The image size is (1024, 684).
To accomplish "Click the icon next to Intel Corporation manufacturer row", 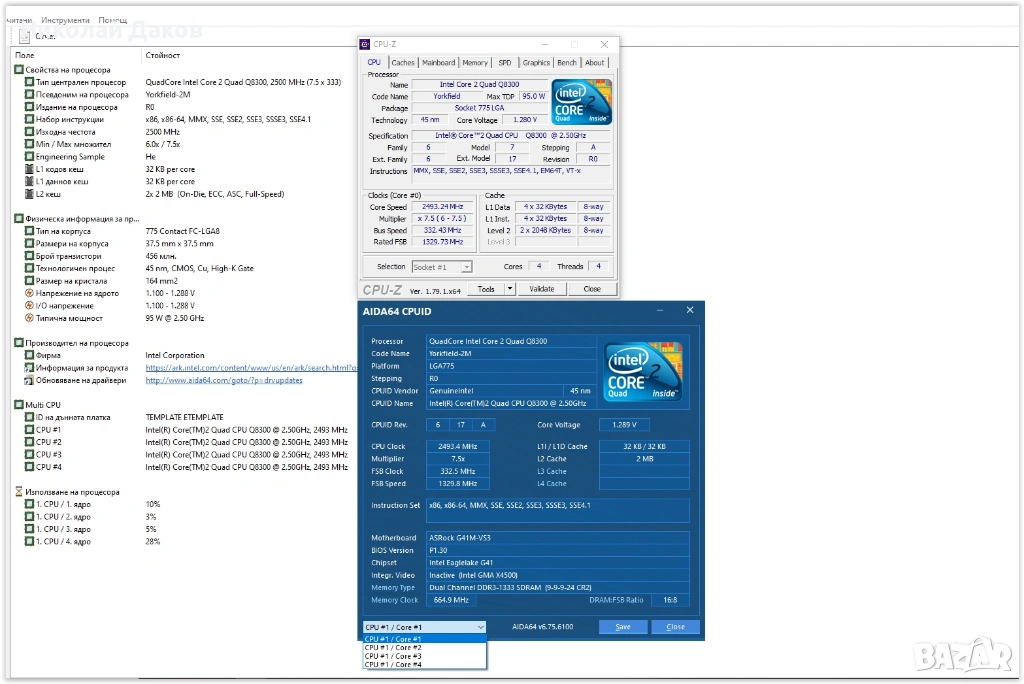I will click(29, 355).
